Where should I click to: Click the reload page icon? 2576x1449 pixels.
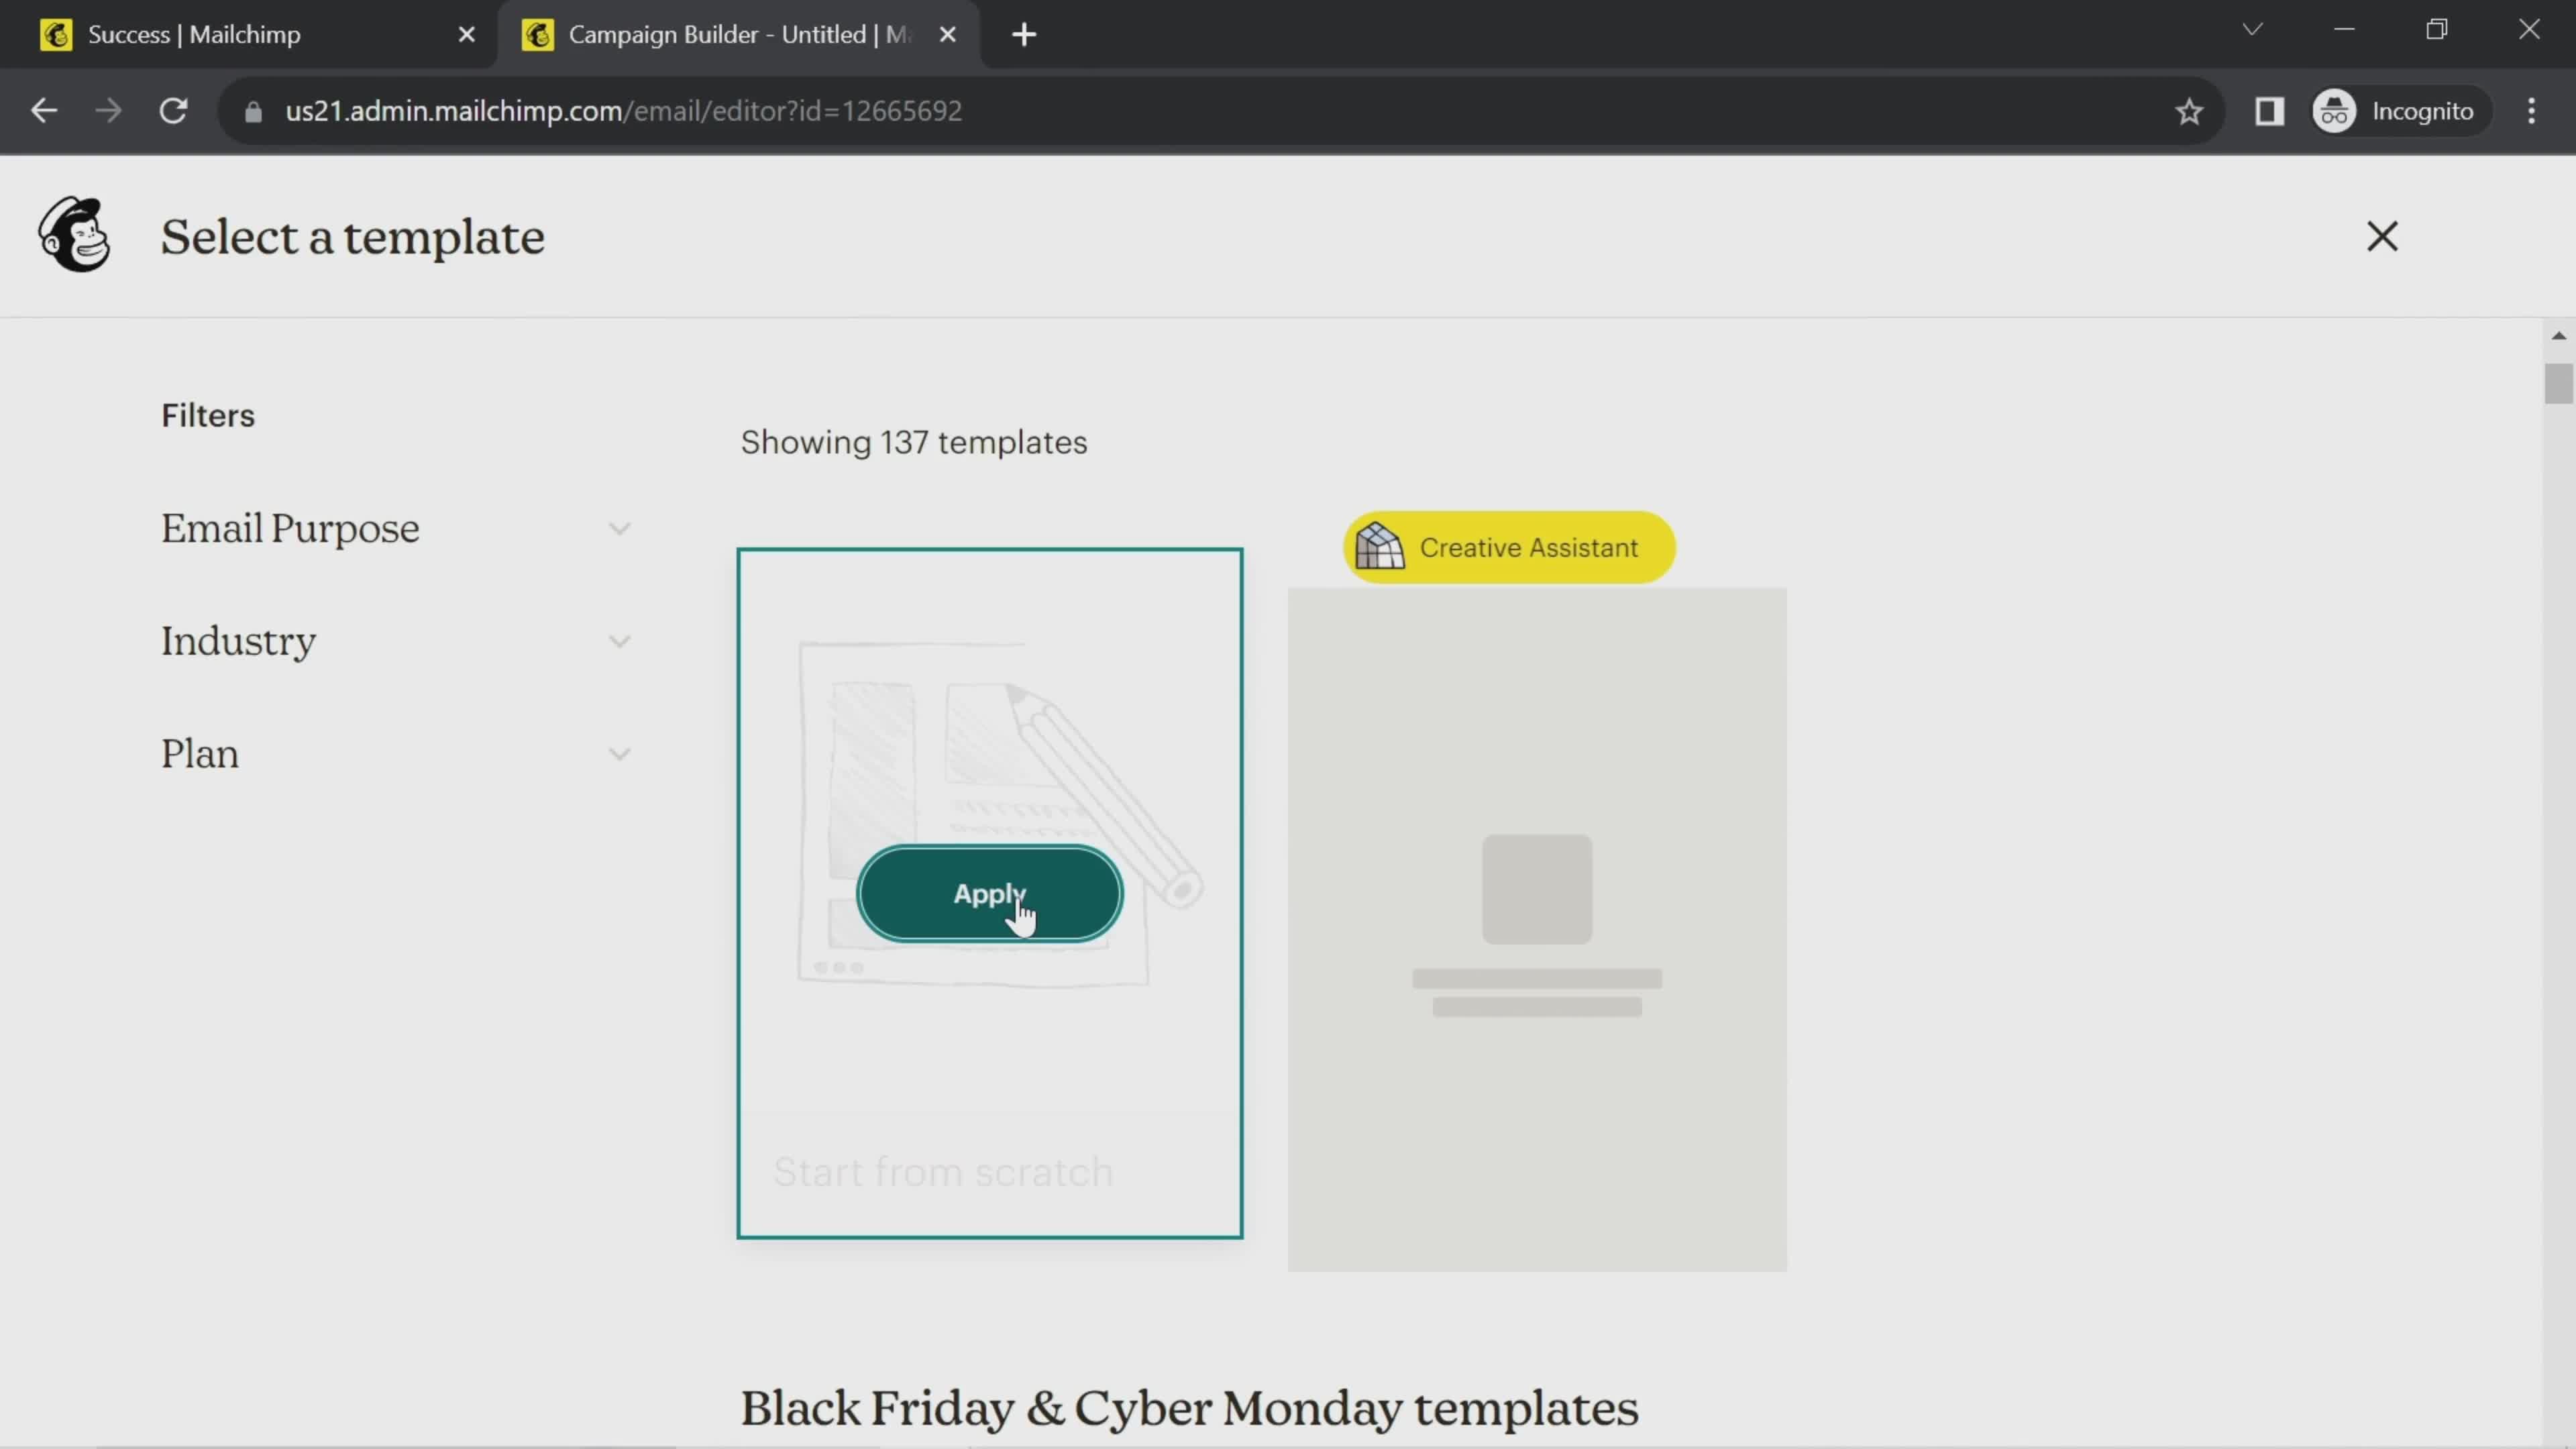[173, 110]
